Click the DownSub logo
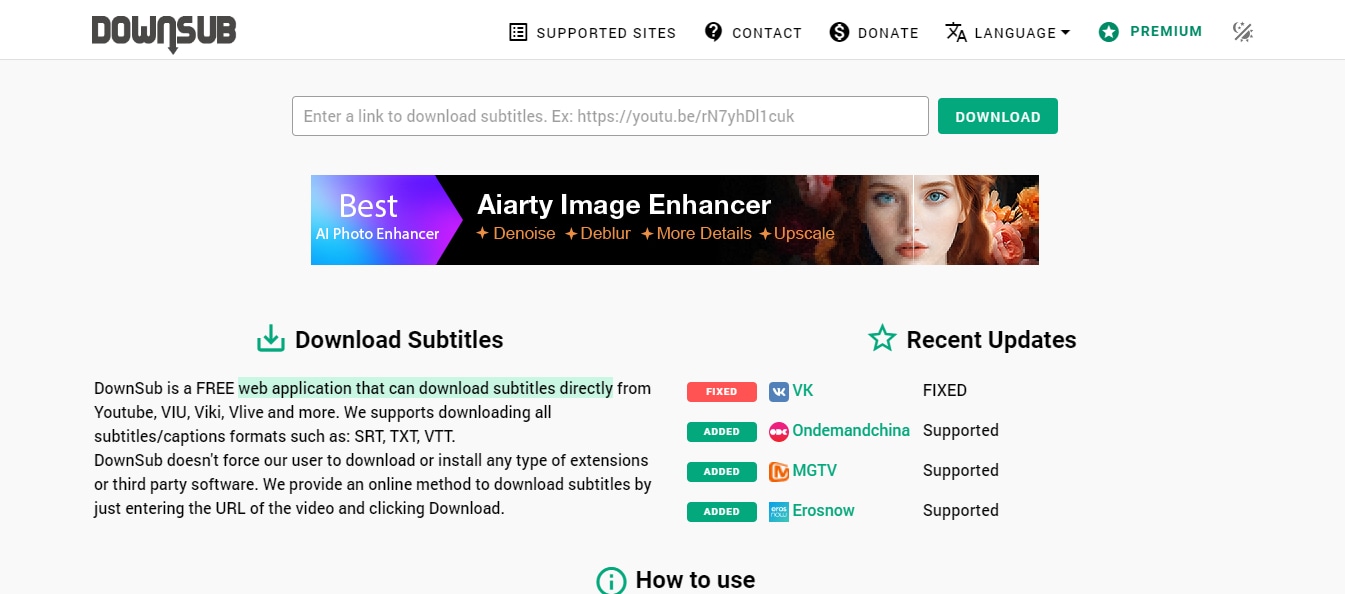This screenshot has width=1345, height=594. [x=164, y=32]
